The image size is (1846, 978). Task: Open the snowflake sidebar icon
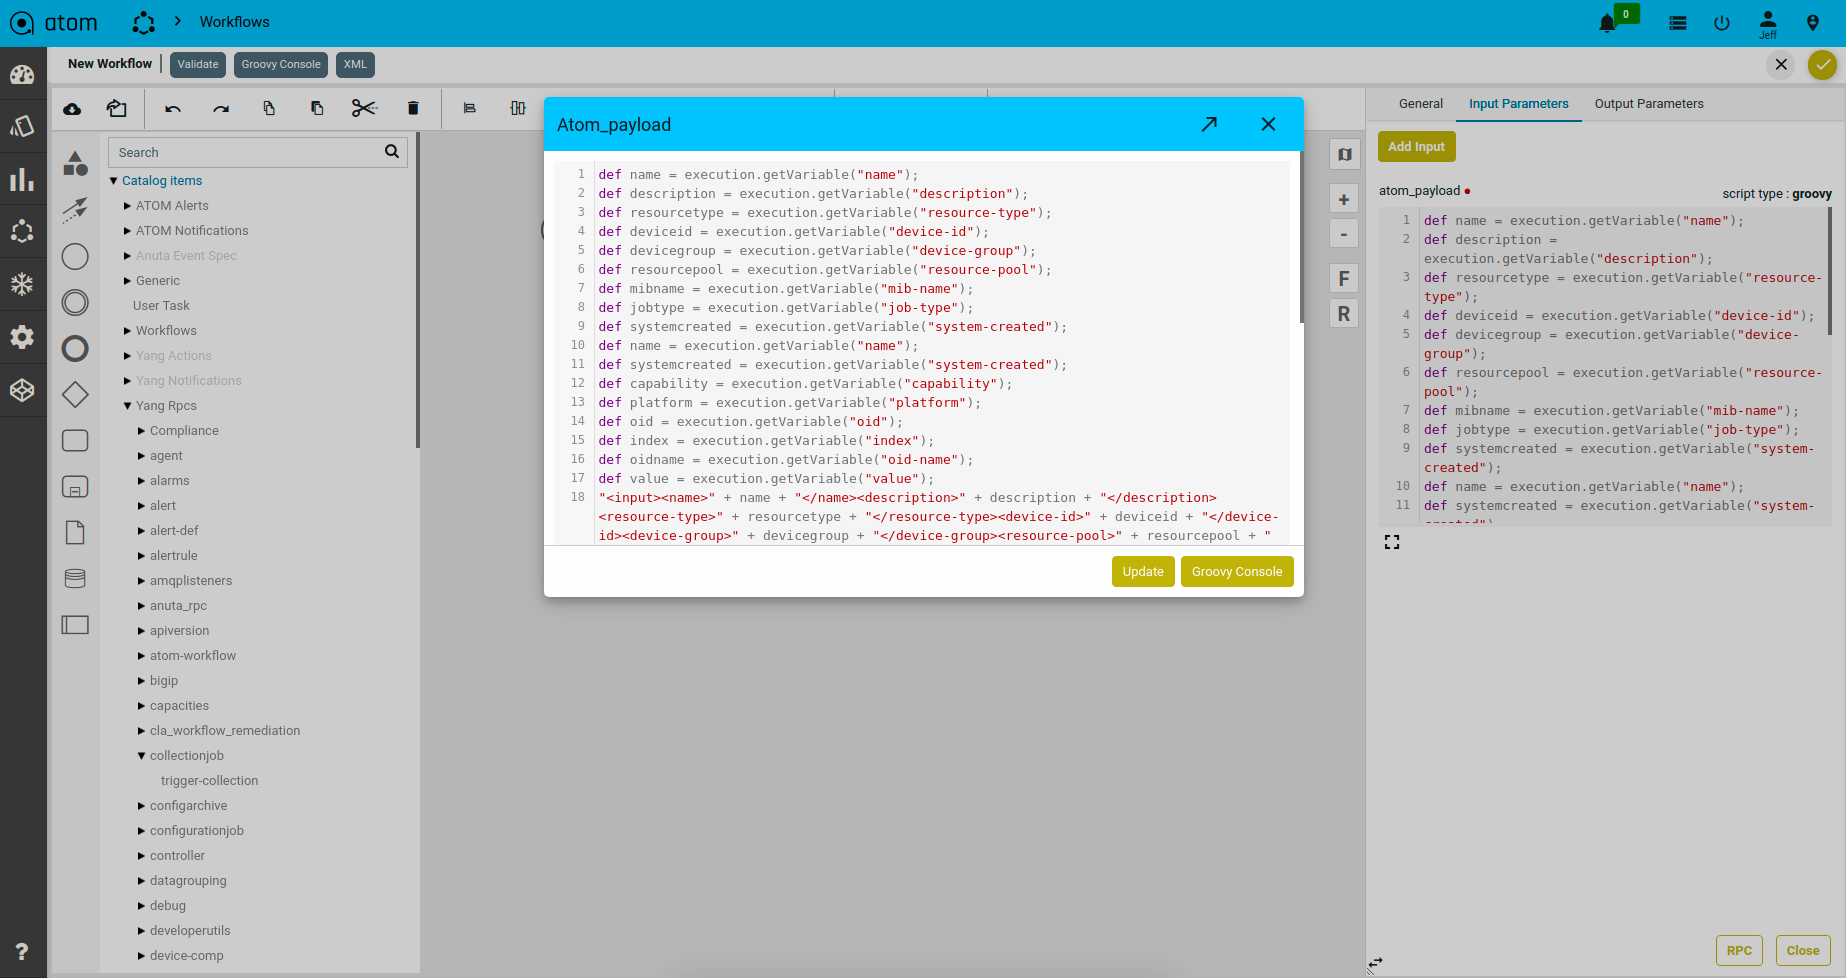(x=22, y=284)
